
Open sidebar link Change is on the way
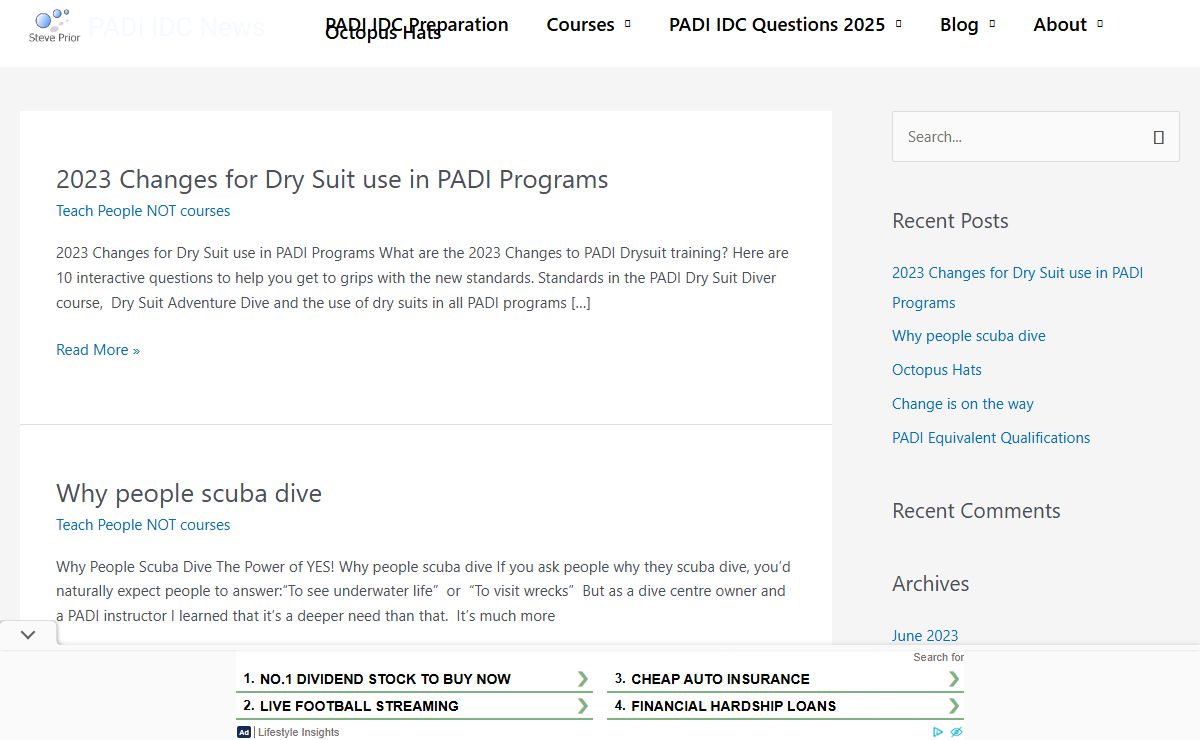pos(963,404)
